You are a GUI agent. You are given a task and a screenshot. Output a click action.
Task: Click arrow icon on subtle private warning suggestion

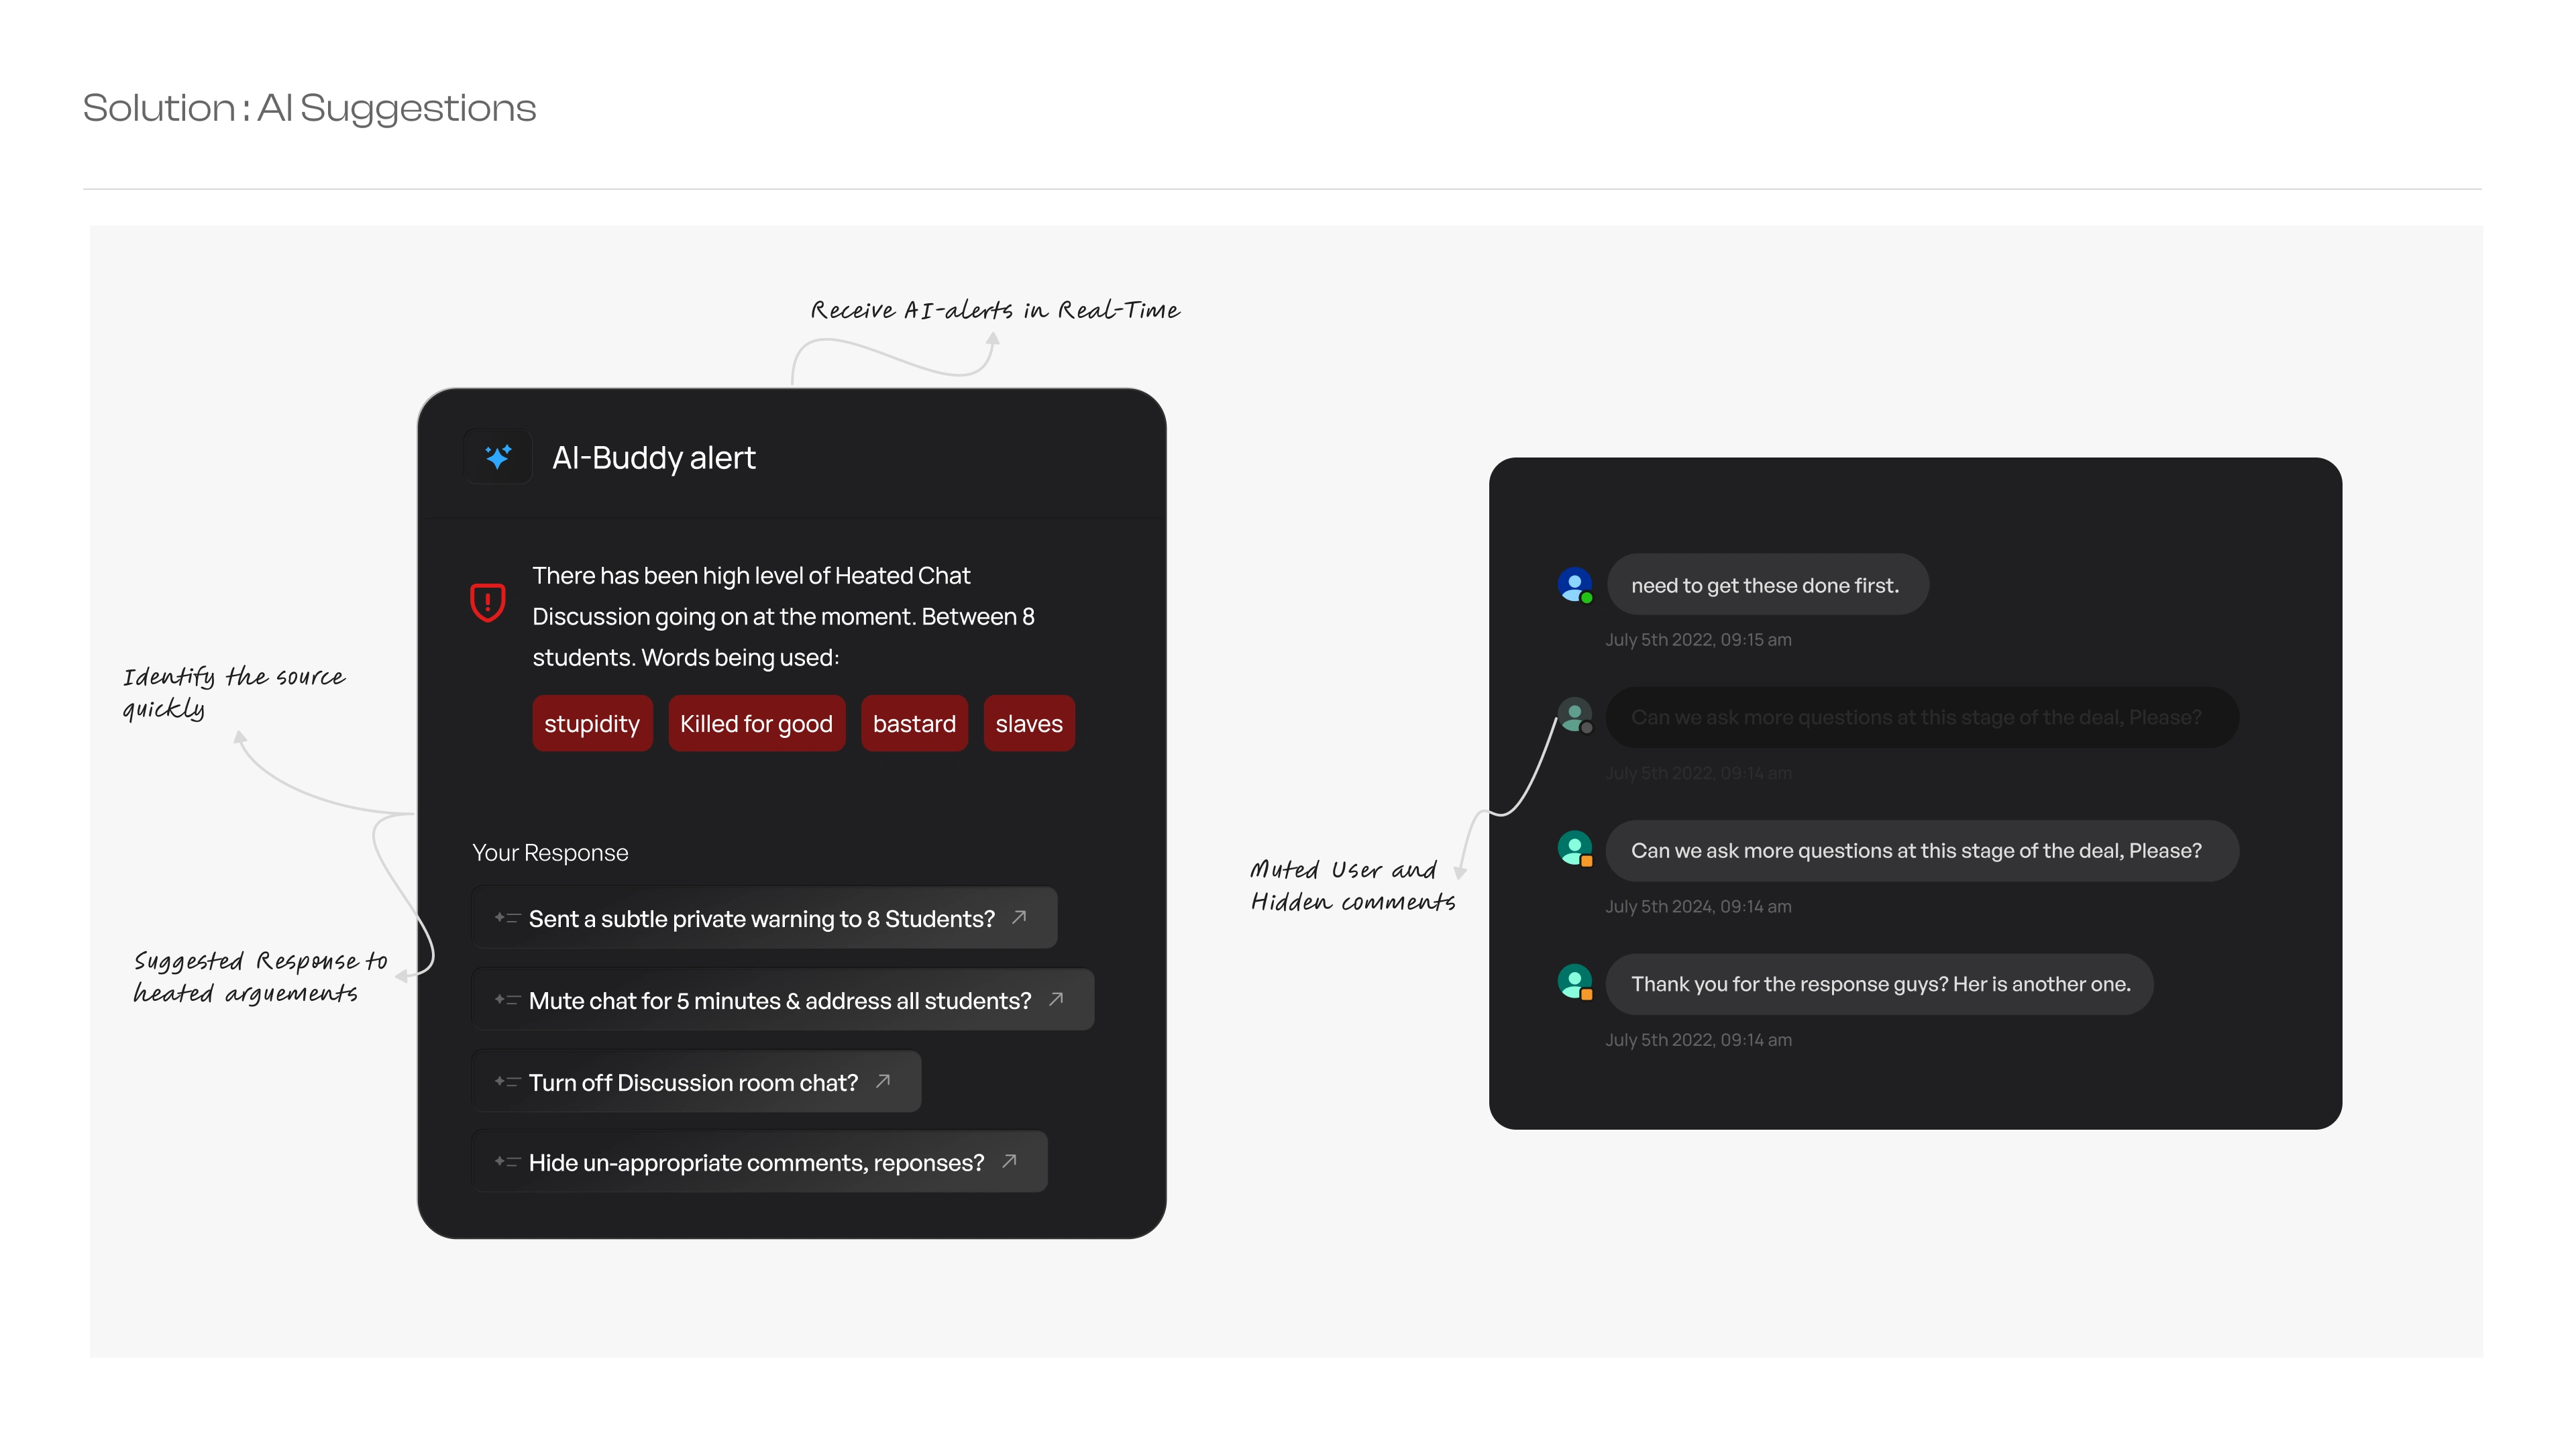(x=1019, y=917)
